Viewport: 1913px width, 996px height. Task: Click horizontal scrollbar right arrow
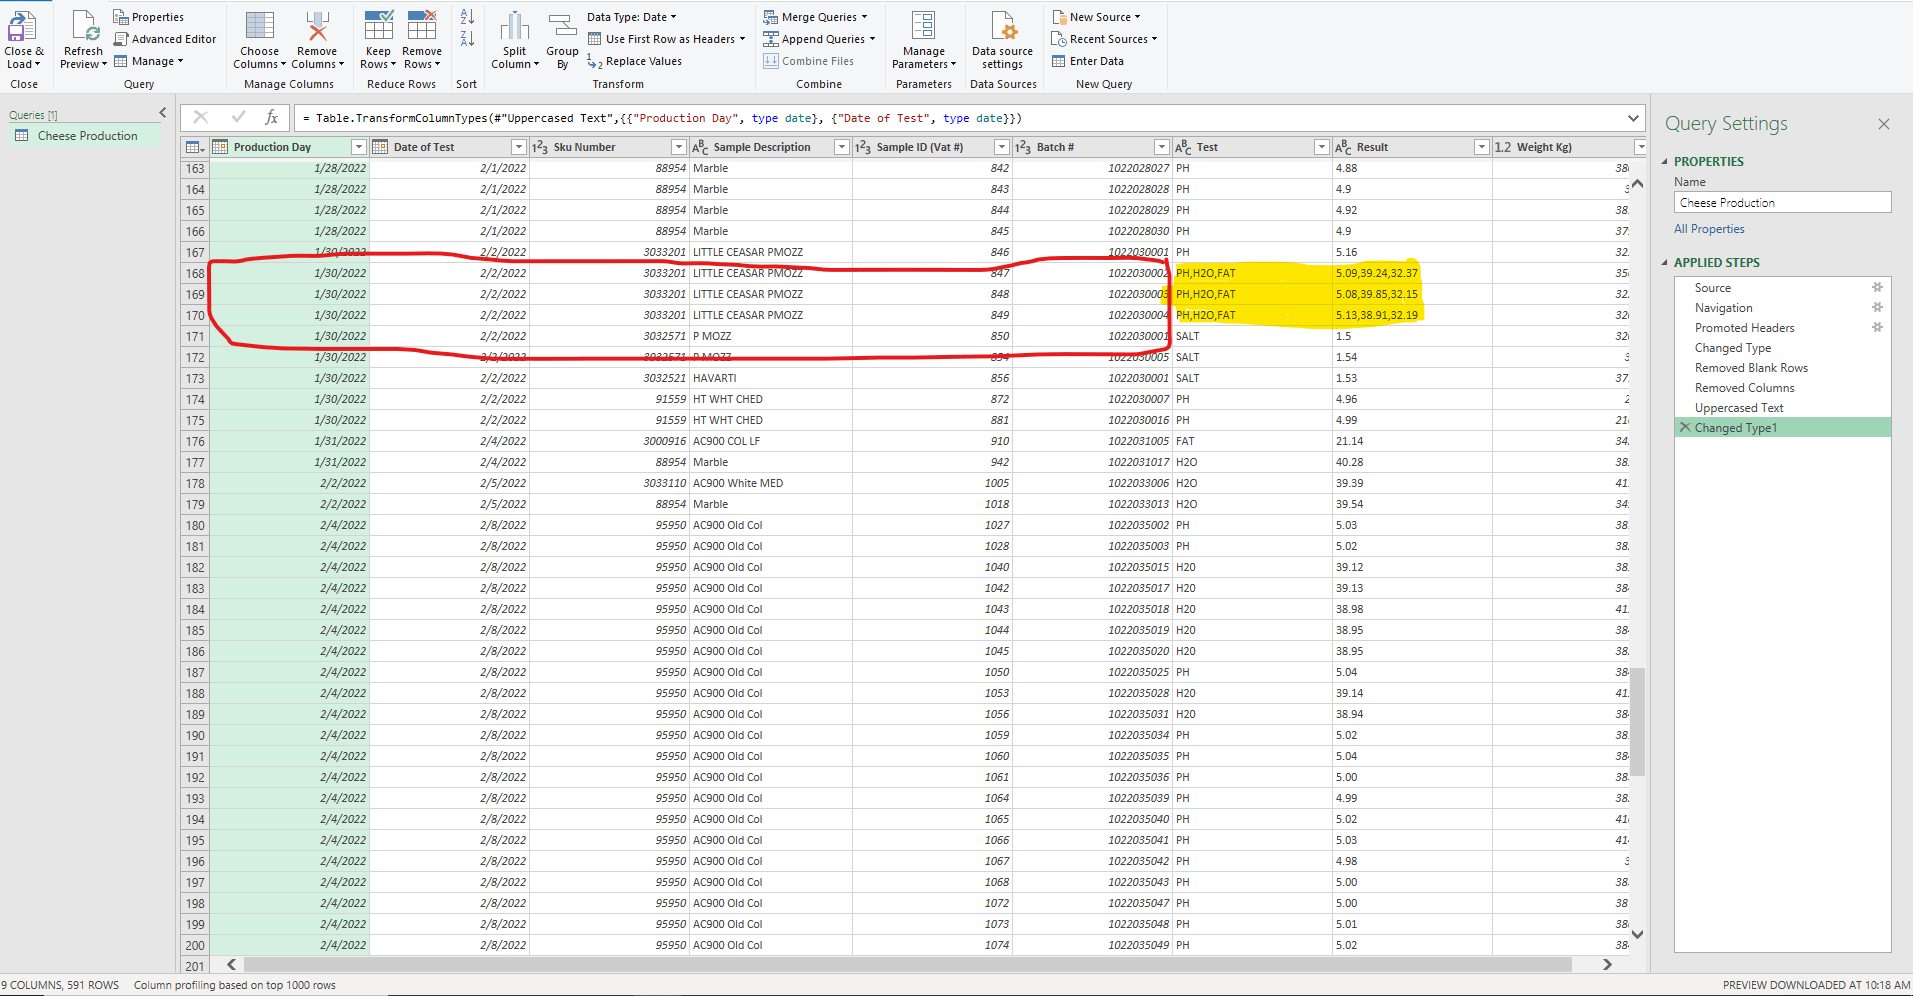[x=1607, y=964]
